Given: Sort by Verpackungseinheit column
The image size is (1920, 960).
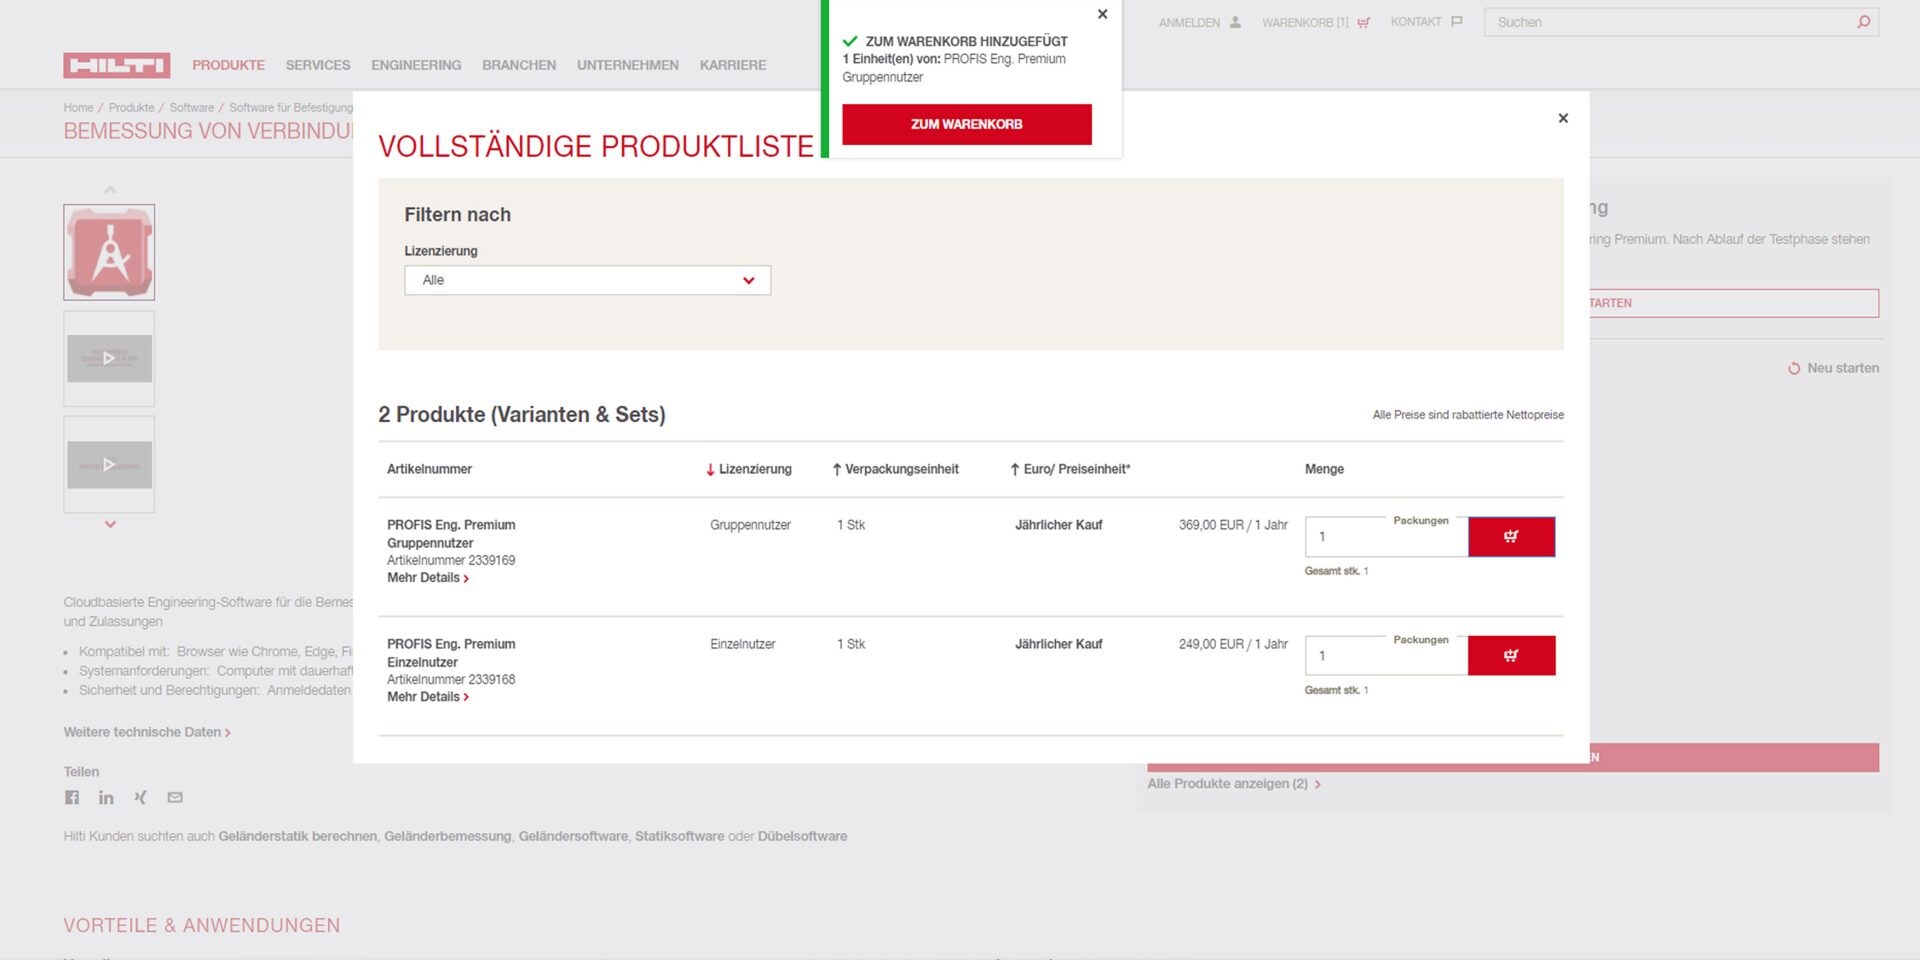Looking at the screenshot, I should click(895, 469).
